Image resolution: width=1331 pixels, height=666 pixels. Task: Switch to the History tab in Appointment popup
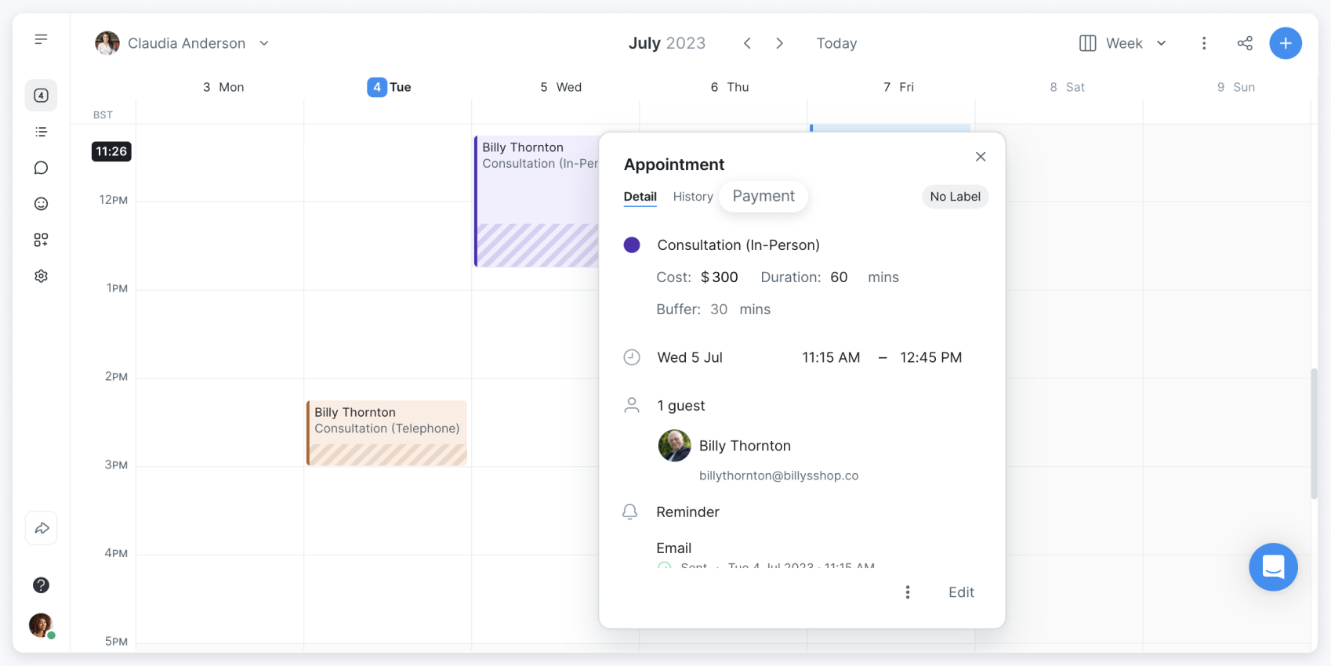(x=693, y=196)
